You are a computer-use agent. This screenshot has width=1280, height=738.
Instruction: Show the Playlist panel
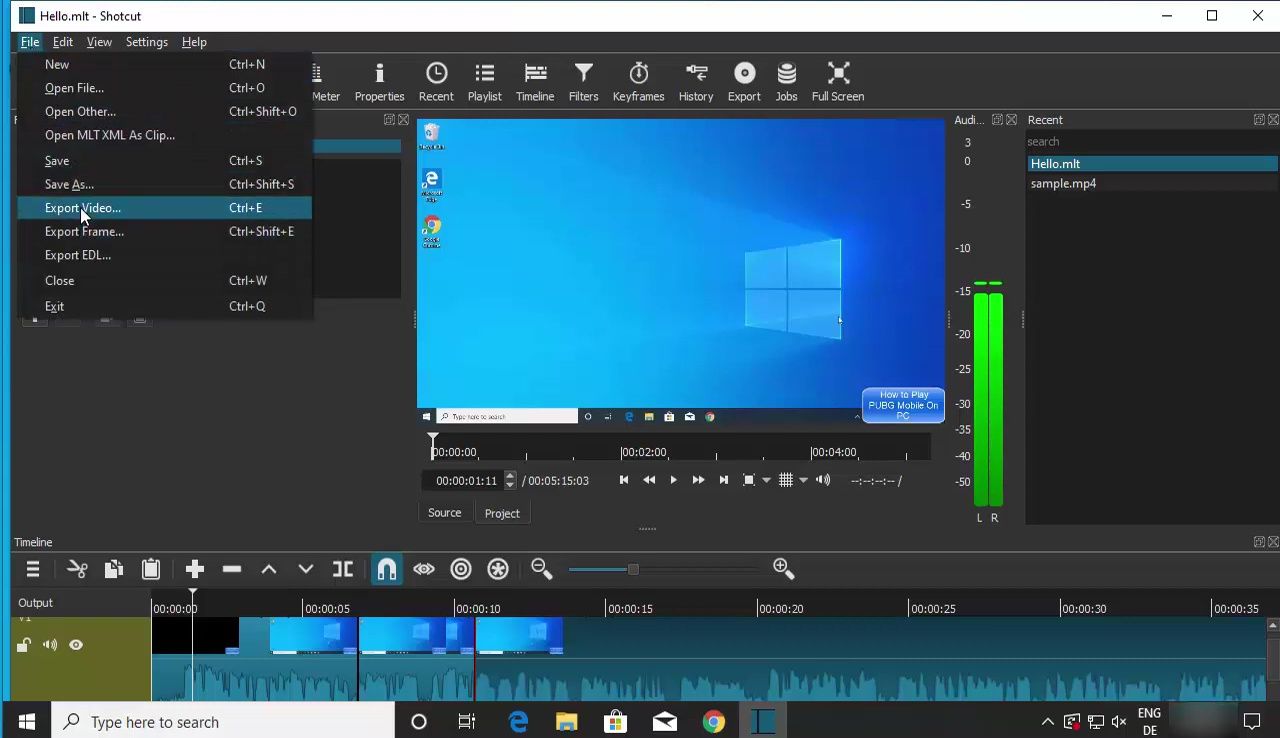click(x=485, y=82)
